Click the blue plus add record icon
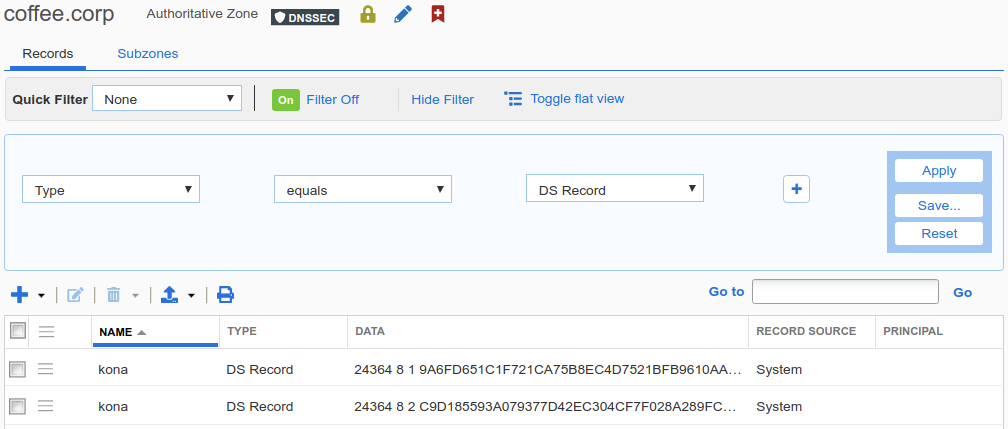 pyautogui.click(x=20, y=295)
